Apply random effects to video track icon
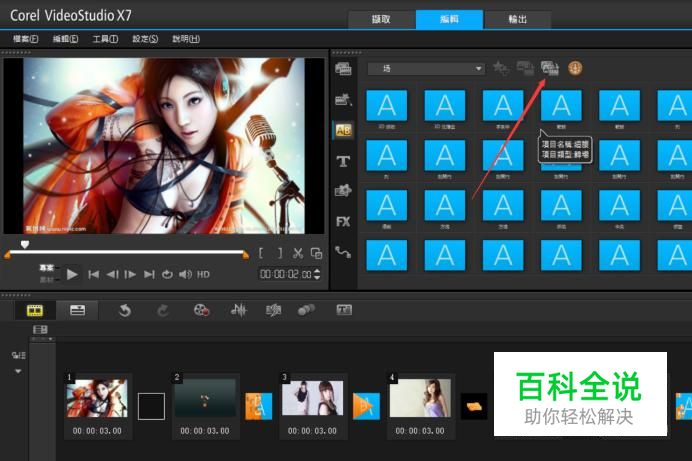 point(550,68)
